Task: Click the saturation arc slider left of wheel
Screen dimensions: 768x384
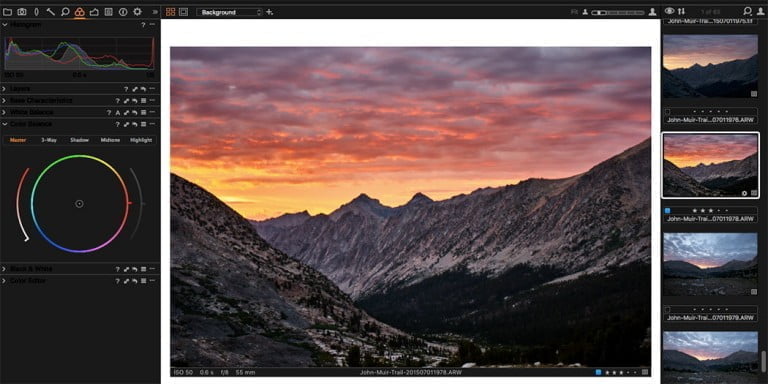Action: [x=22, y=204]
